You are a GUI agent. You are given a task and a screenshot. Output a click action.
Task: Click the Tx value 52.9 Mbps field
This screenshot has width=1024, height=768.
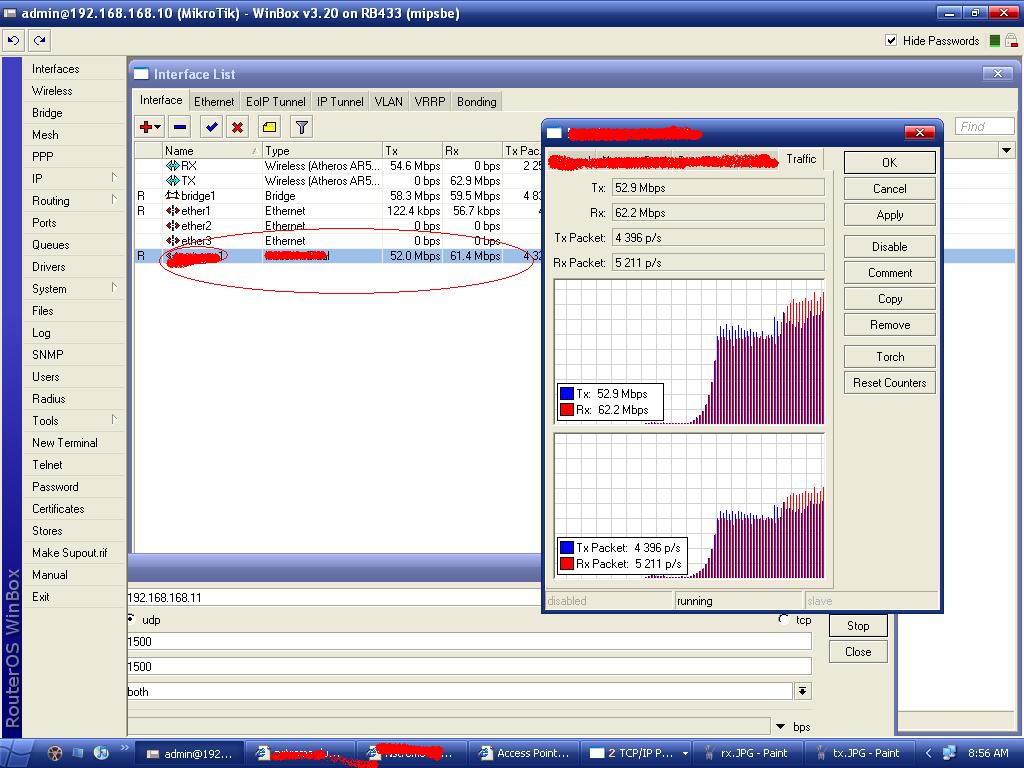tap(718, 188)
